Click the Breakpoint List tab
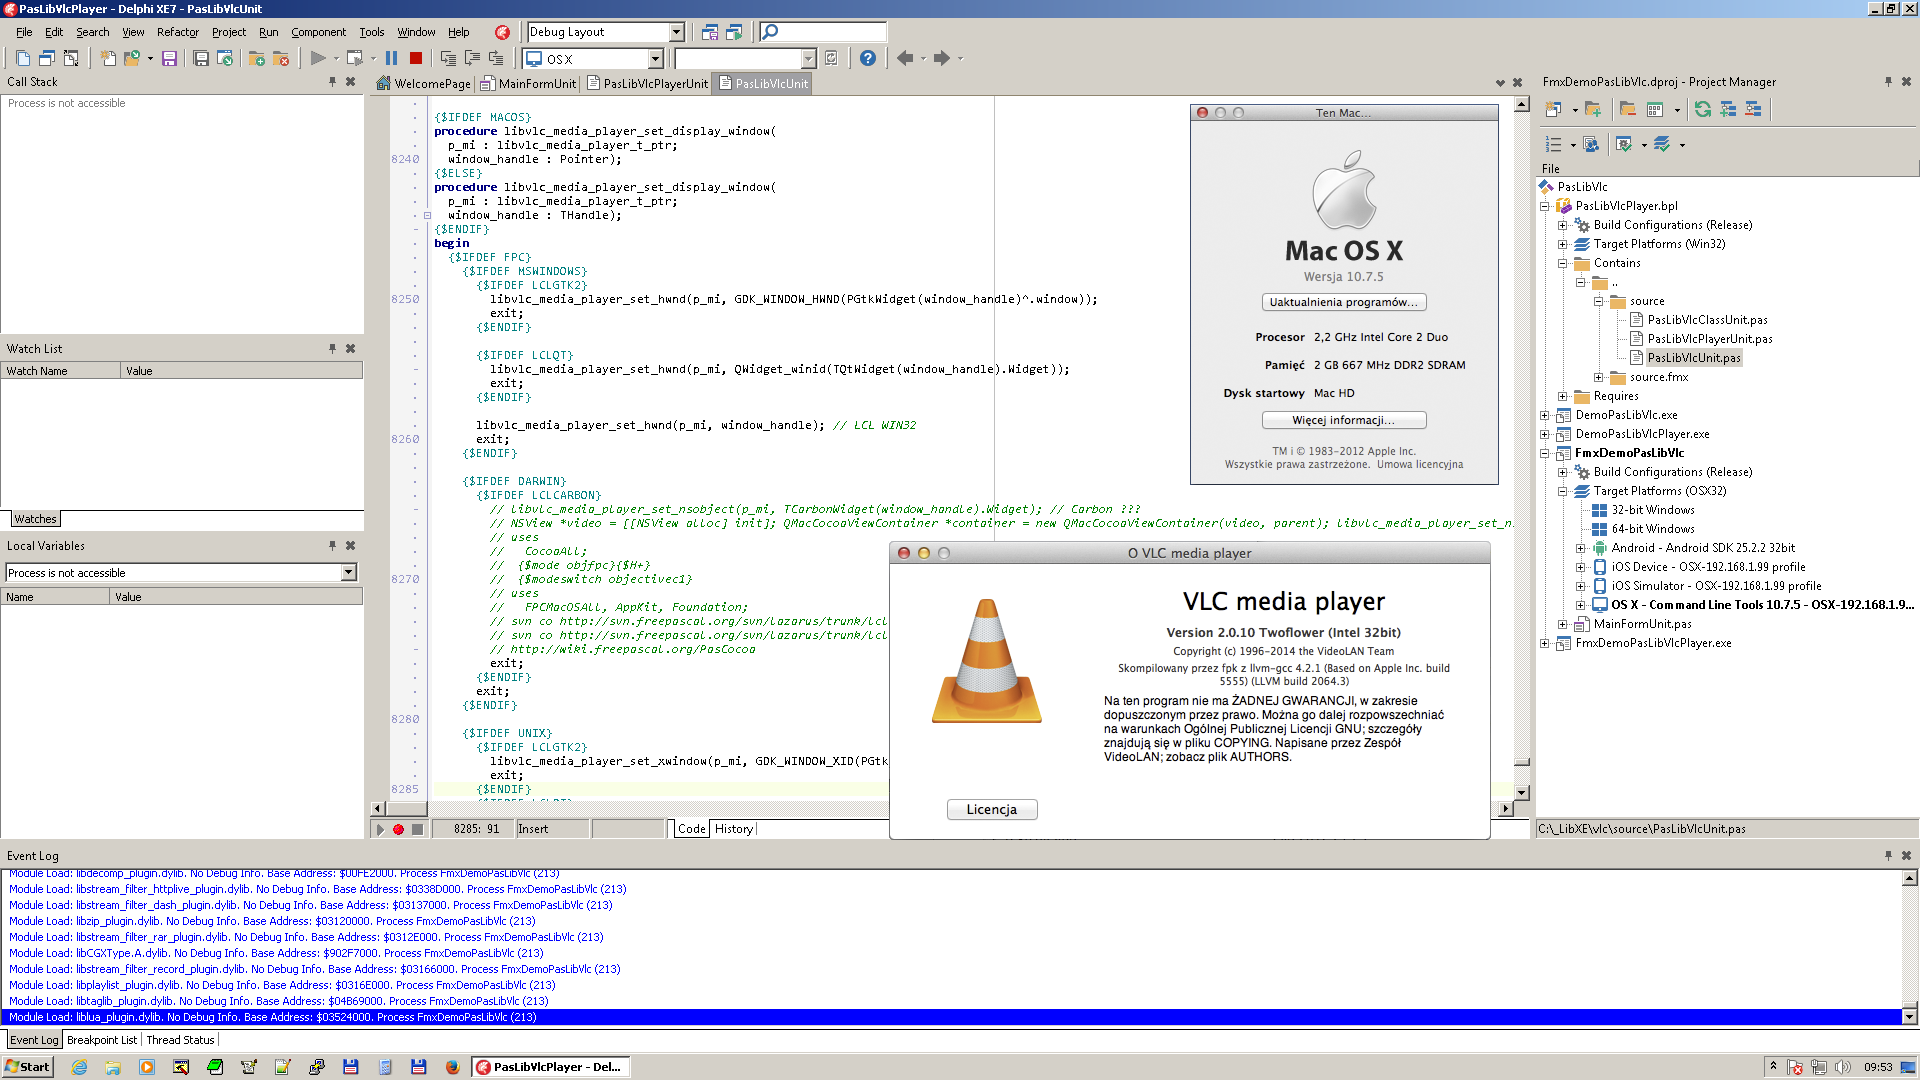Viewport: 1920px width, 1080px height. point(102,1040)
